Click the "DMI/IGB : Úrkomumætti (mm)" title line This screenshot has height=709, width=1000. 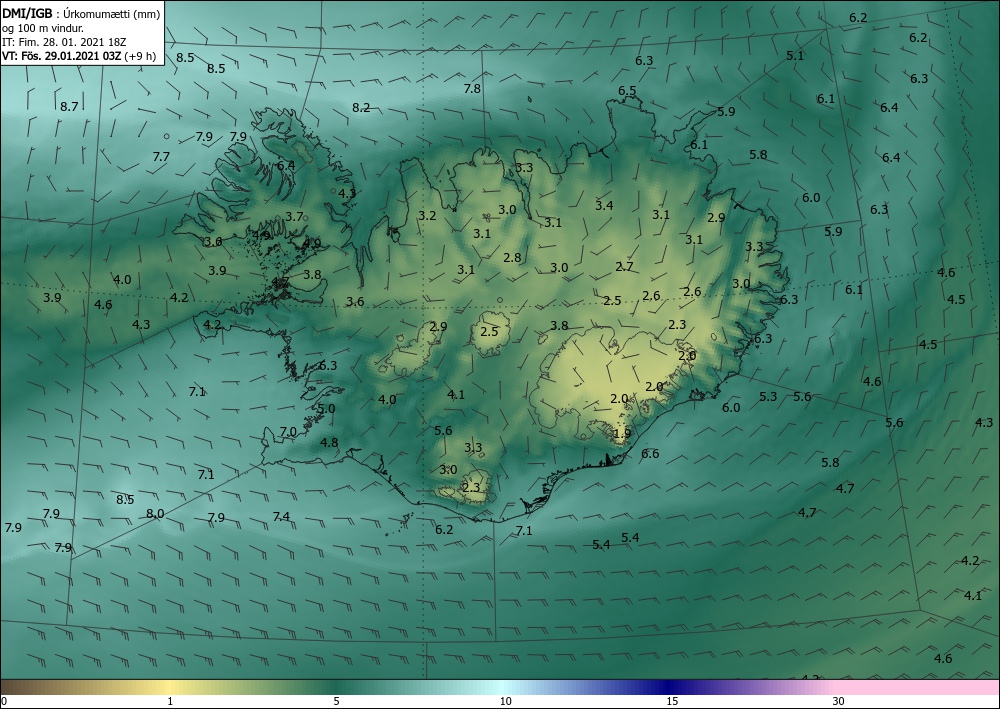pos(81,14)
